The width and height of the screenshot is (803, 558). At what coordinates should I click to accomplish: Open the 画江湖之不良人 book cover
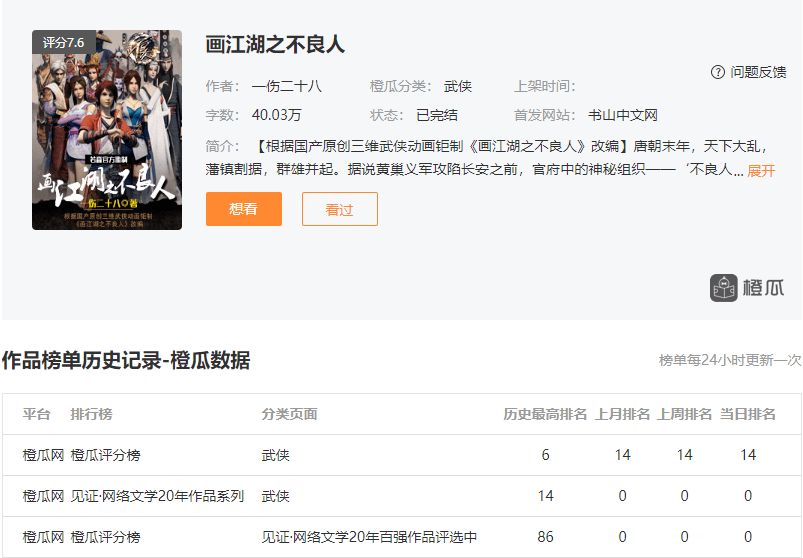[x=107, y=130]
